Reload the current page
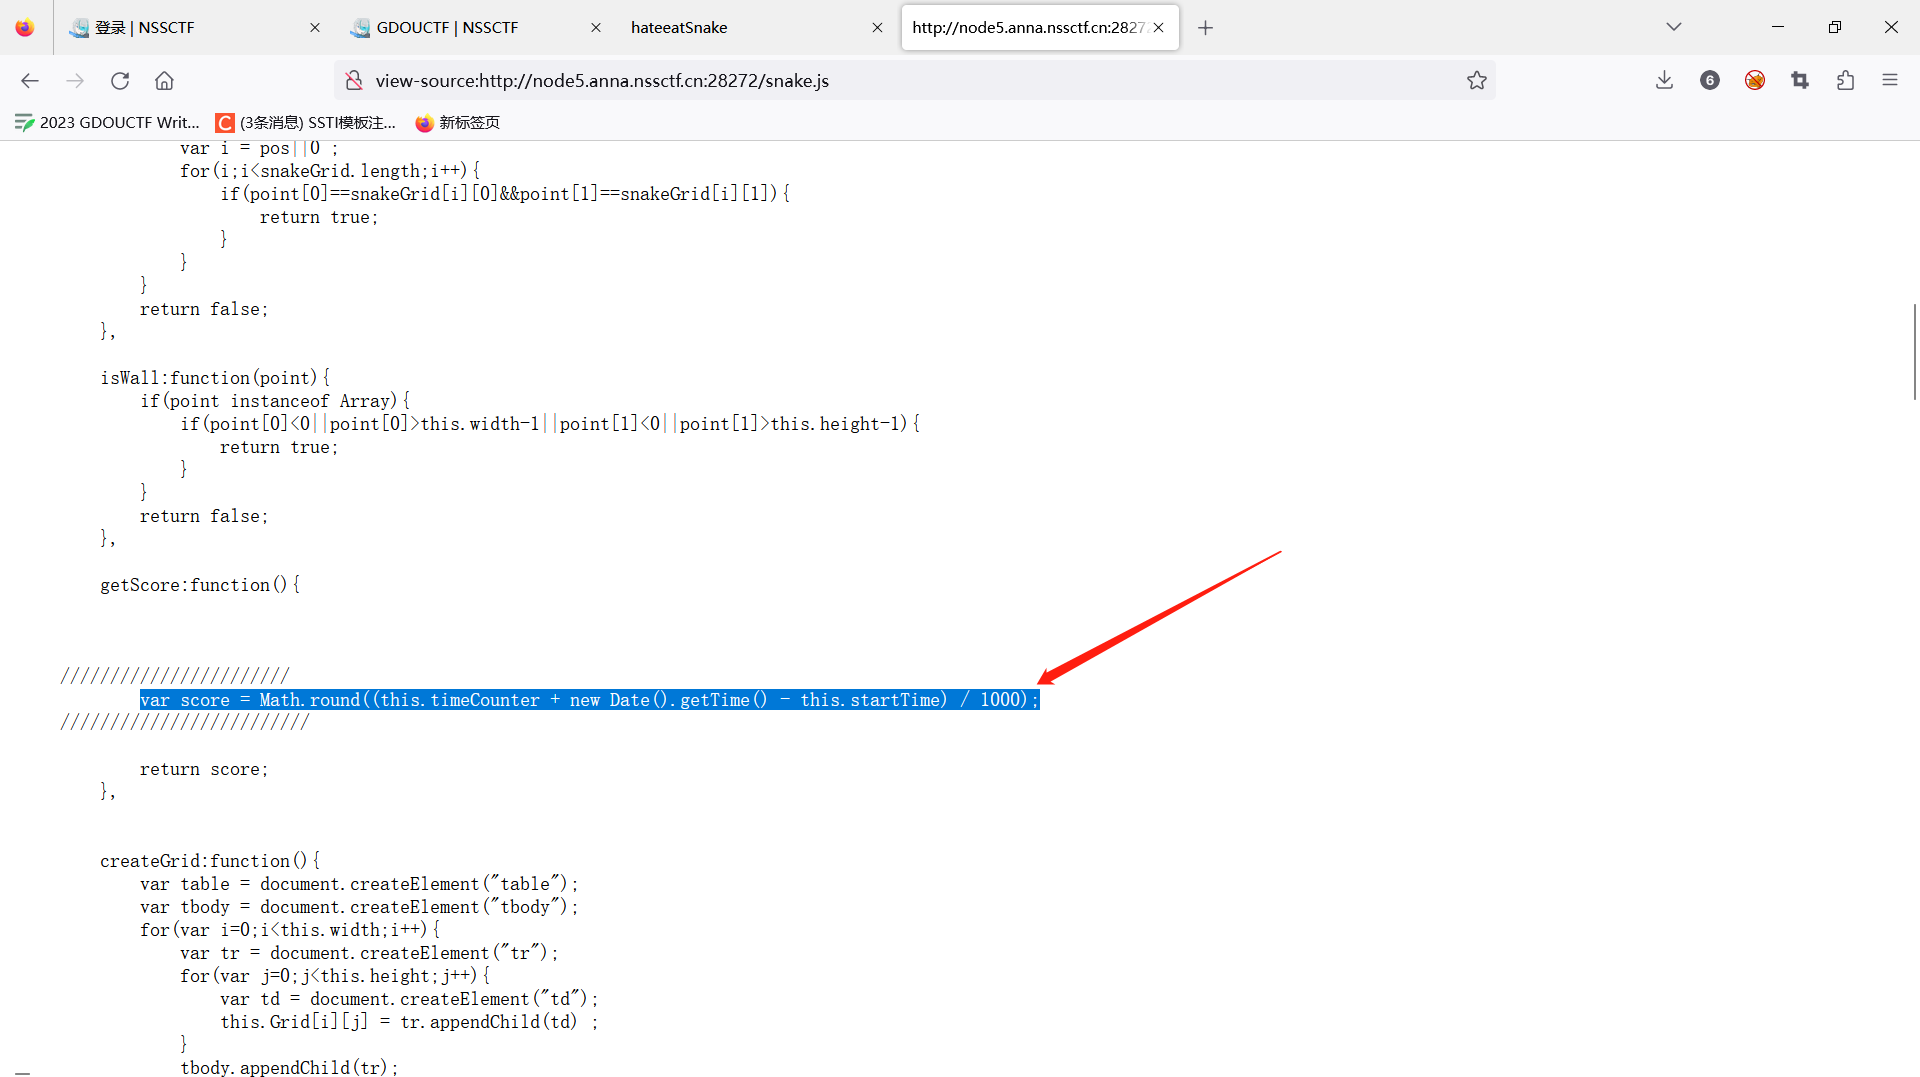Image resolution: width=1920 pixels, height=1077 pixels. click(120, 80)
